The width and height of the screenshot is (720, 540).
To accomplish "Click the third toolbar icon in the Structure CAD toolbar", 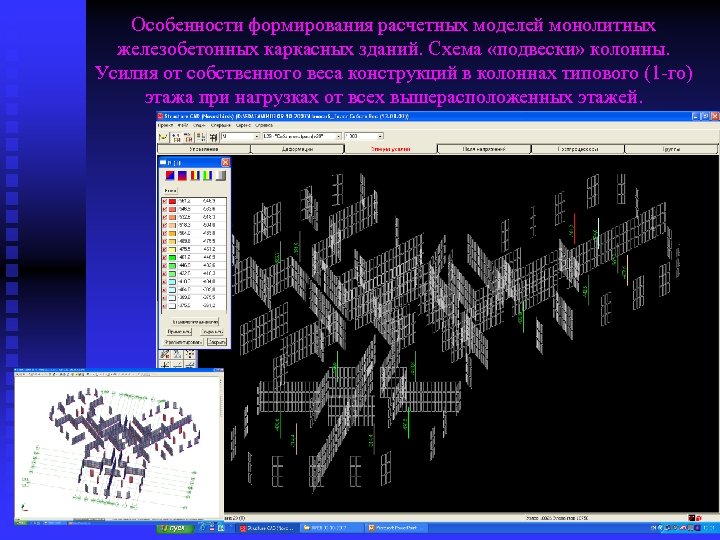I will [x=188, y=137].
